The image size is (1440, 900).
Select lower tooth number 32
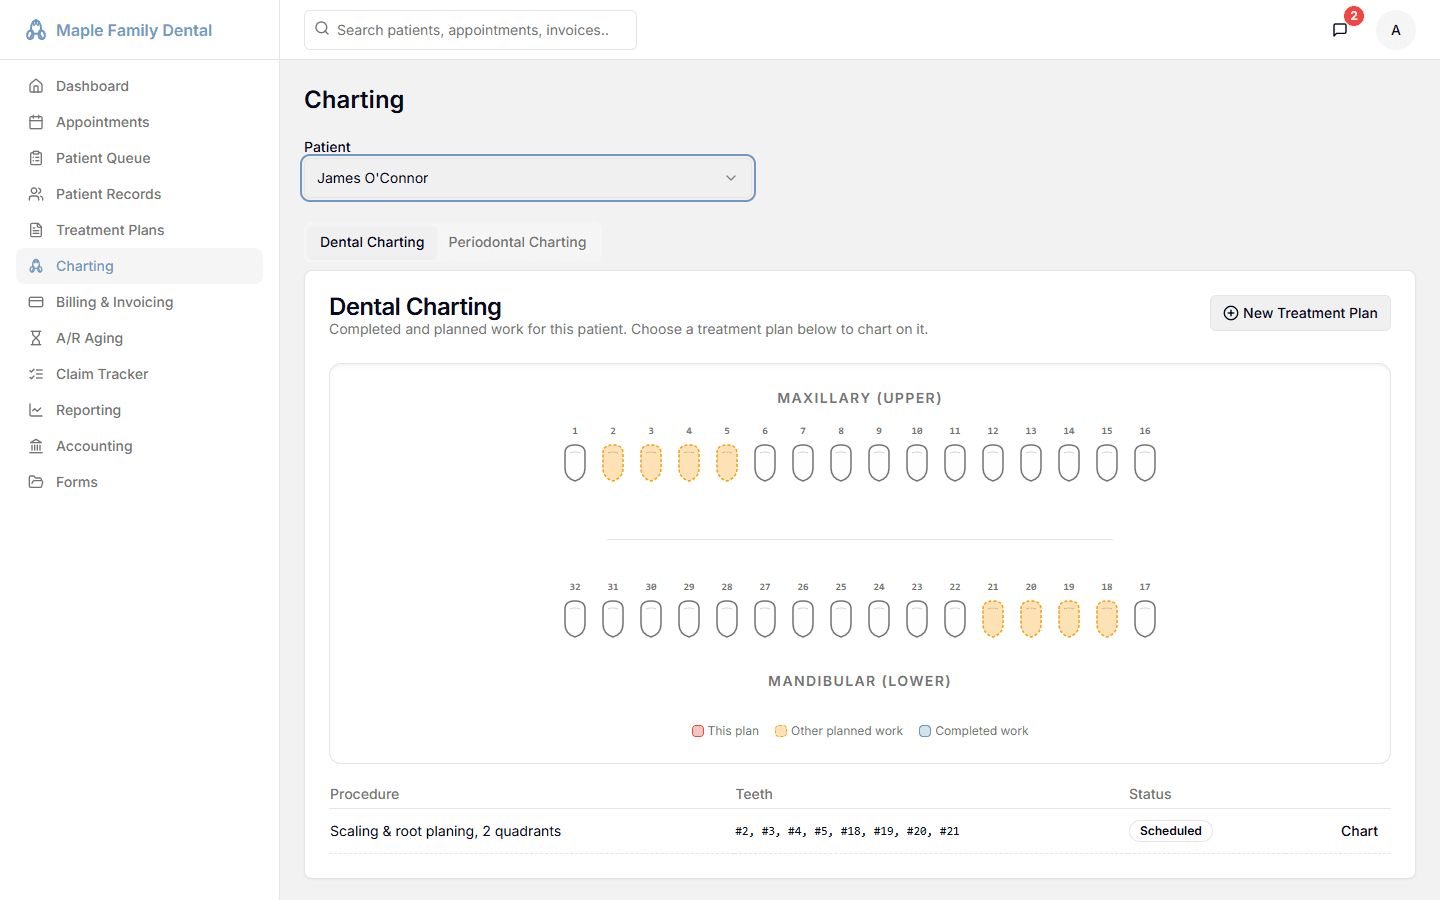click(x=575, y=619)
